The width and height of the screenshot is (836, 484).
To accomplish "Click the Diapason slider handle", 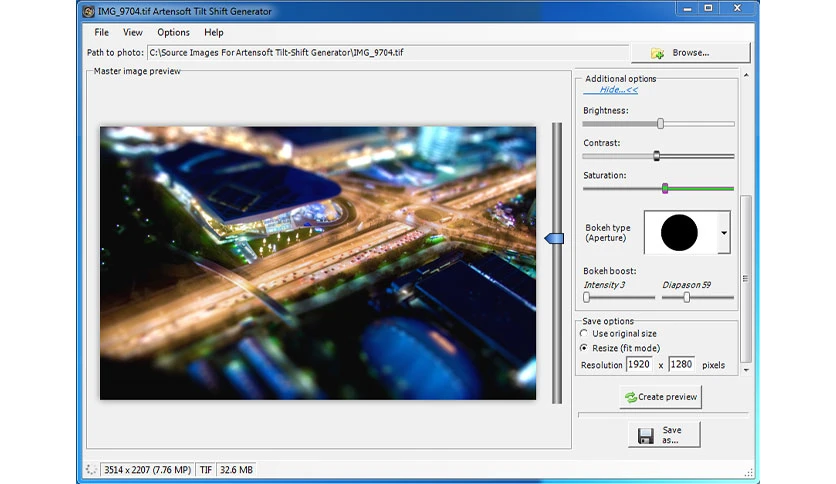I will click(x=687, y=297).
